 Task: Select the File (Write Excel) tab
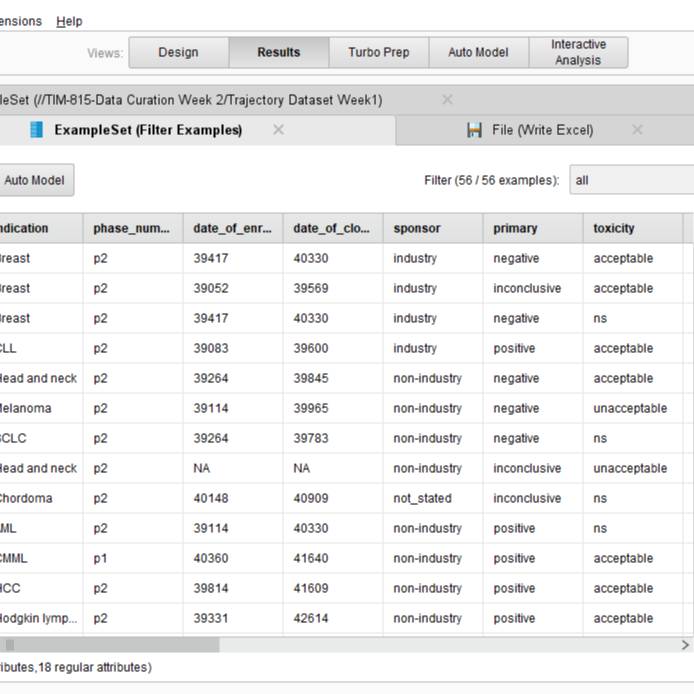543,130
